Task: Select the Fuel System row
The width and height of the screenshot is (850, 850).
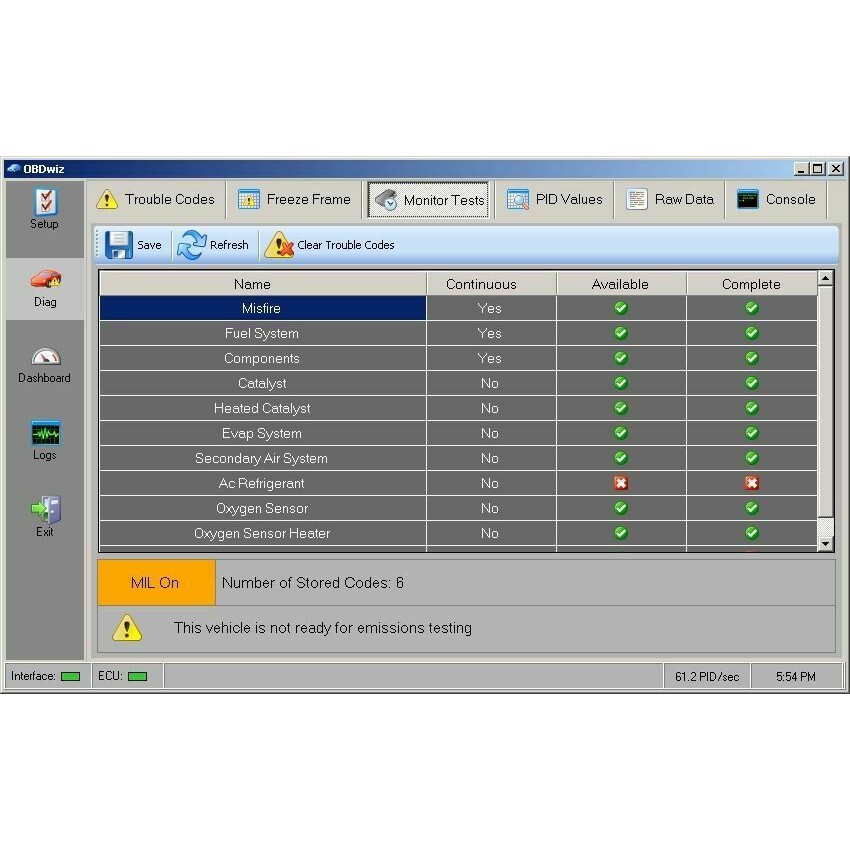Action: tap(458, 333)
